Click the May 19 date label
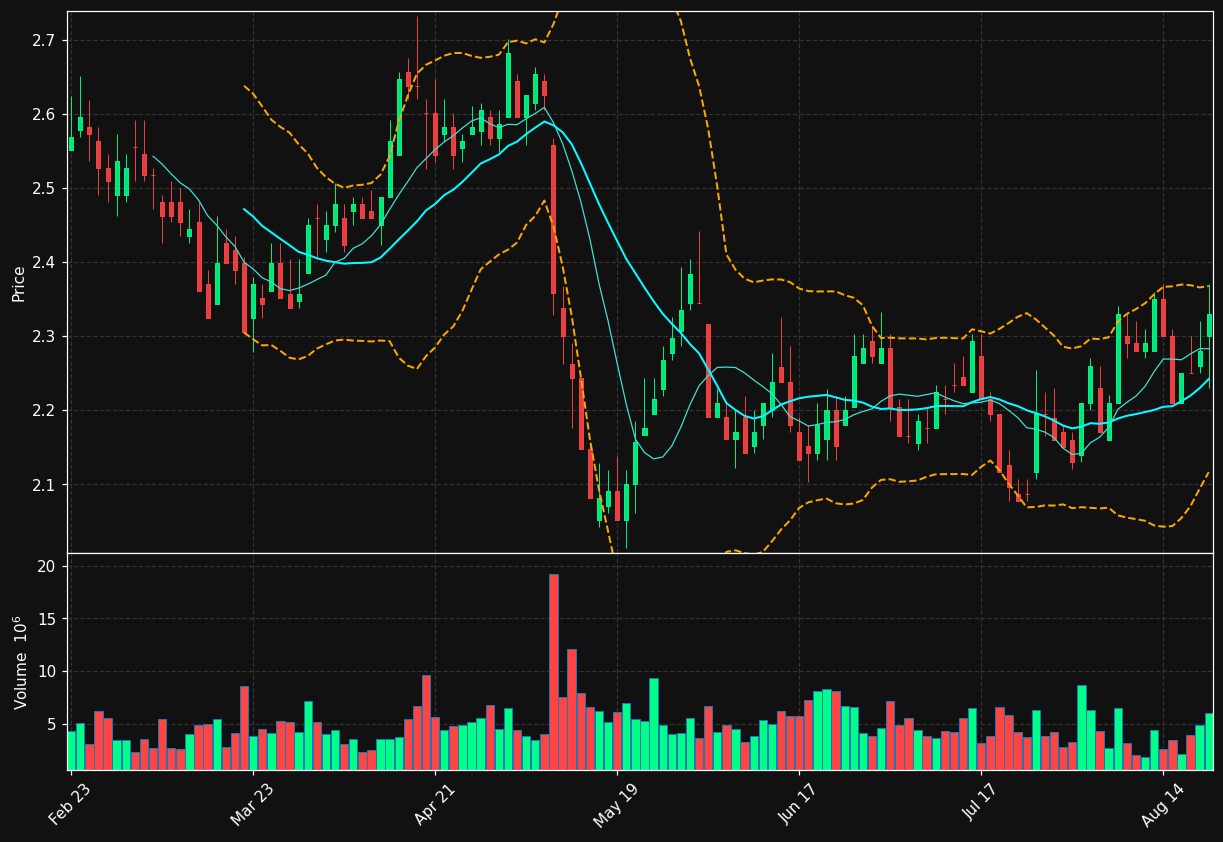1223x842 pixels. [x=616, y=803]
